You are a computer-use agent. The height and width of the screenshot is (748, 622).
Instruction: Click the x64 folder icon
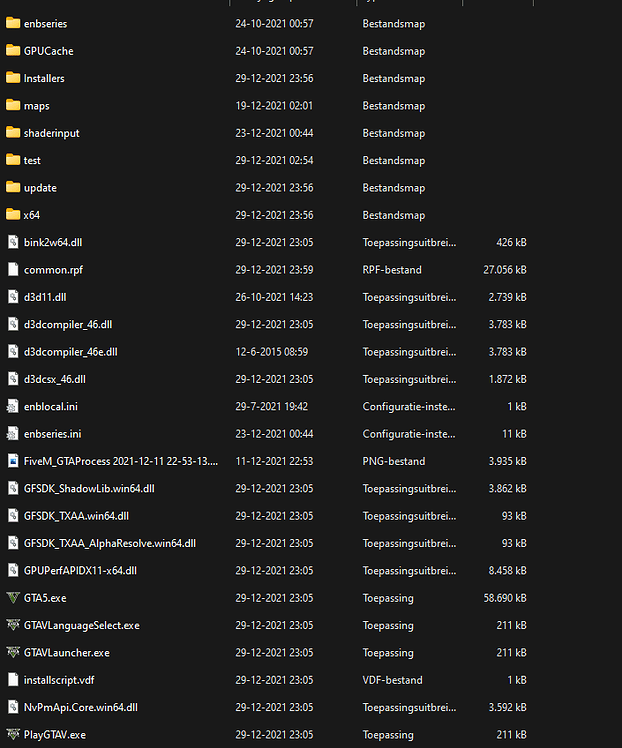[13, 214]
